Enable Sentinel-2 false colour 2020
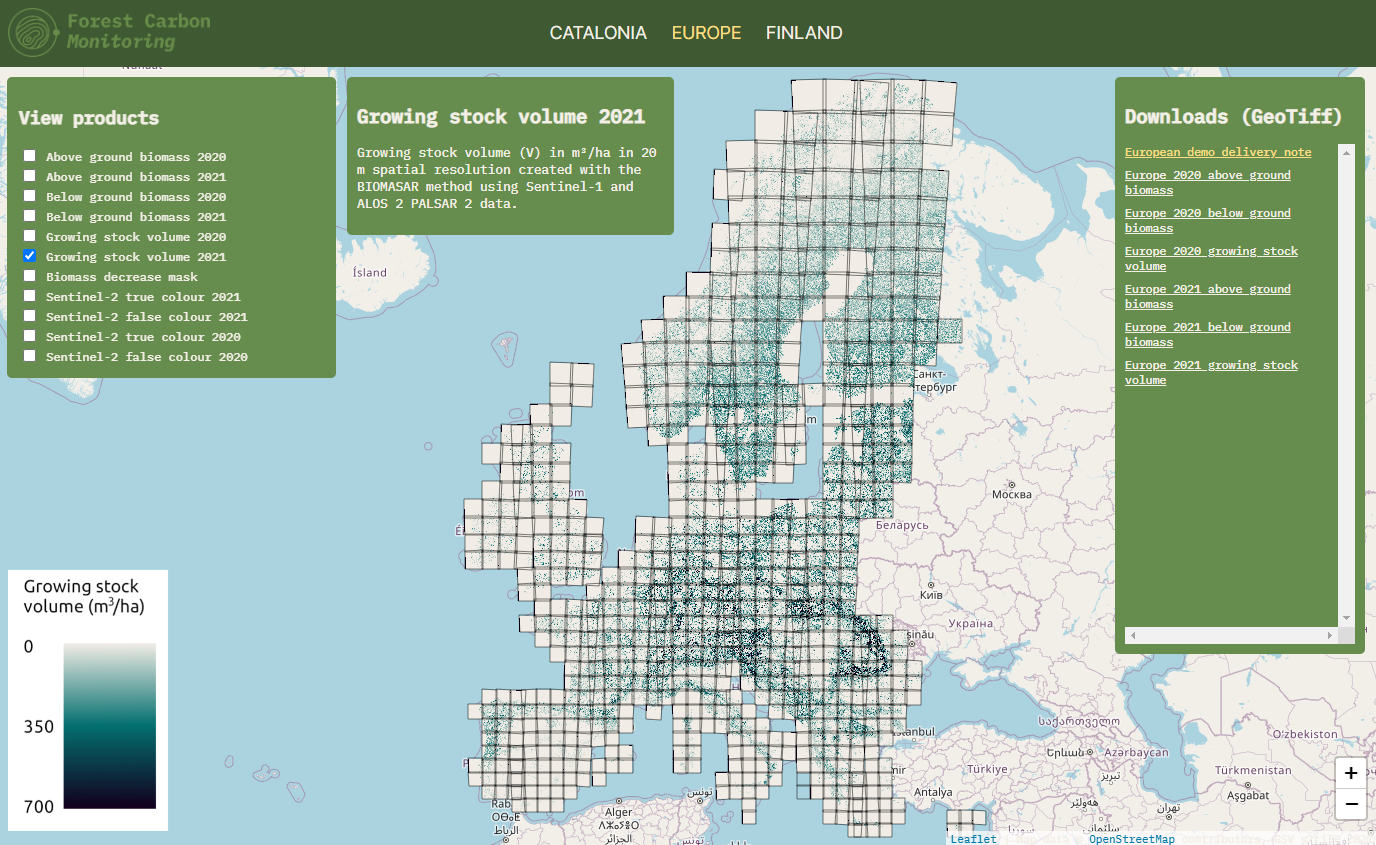Image resolution: width=1376 pixels, height=845 pixels. (29, 355)
